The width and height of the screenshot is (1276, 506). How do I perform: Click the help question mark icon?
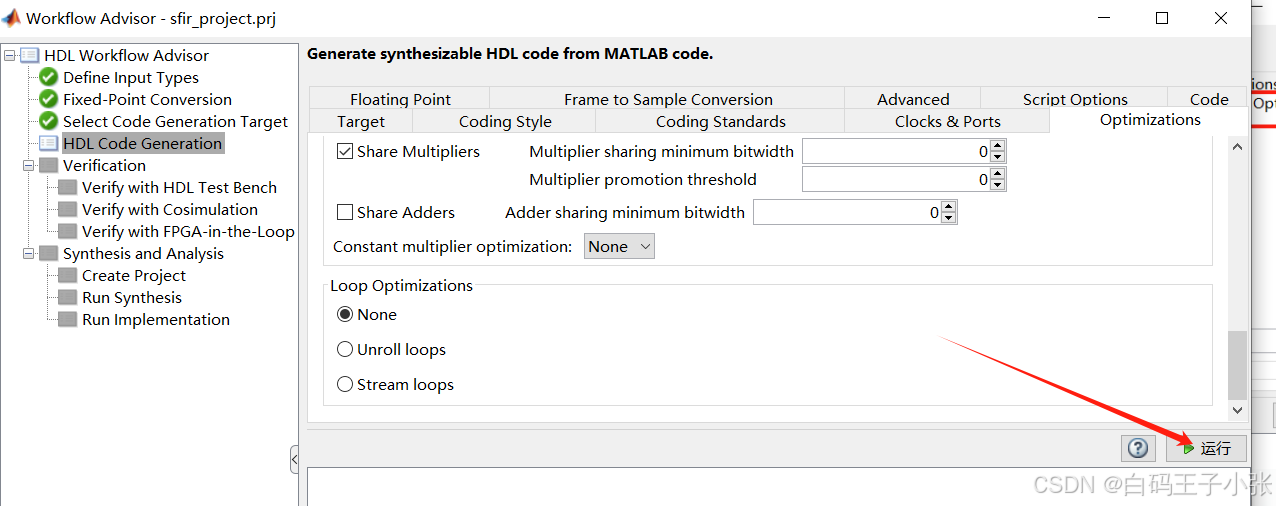(x=1137, y=448)
